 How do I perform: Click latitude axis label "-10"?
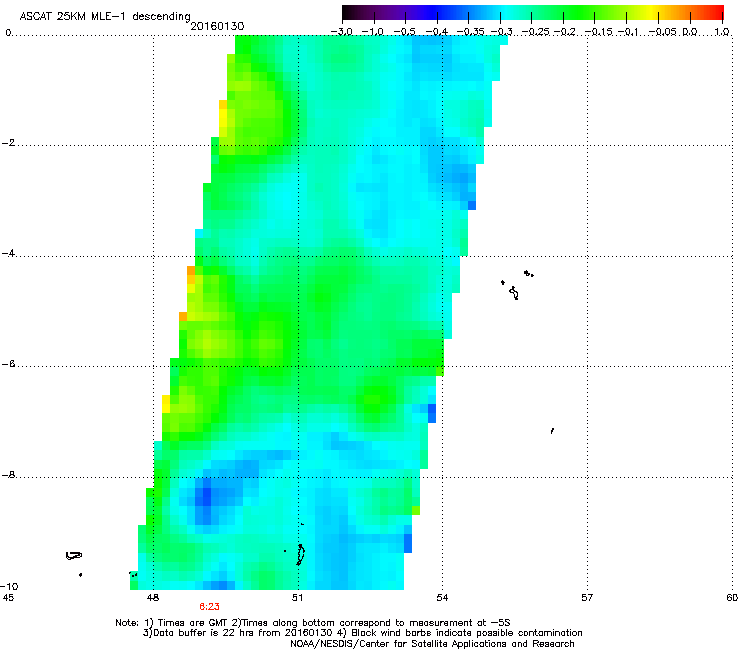[9, 586]
